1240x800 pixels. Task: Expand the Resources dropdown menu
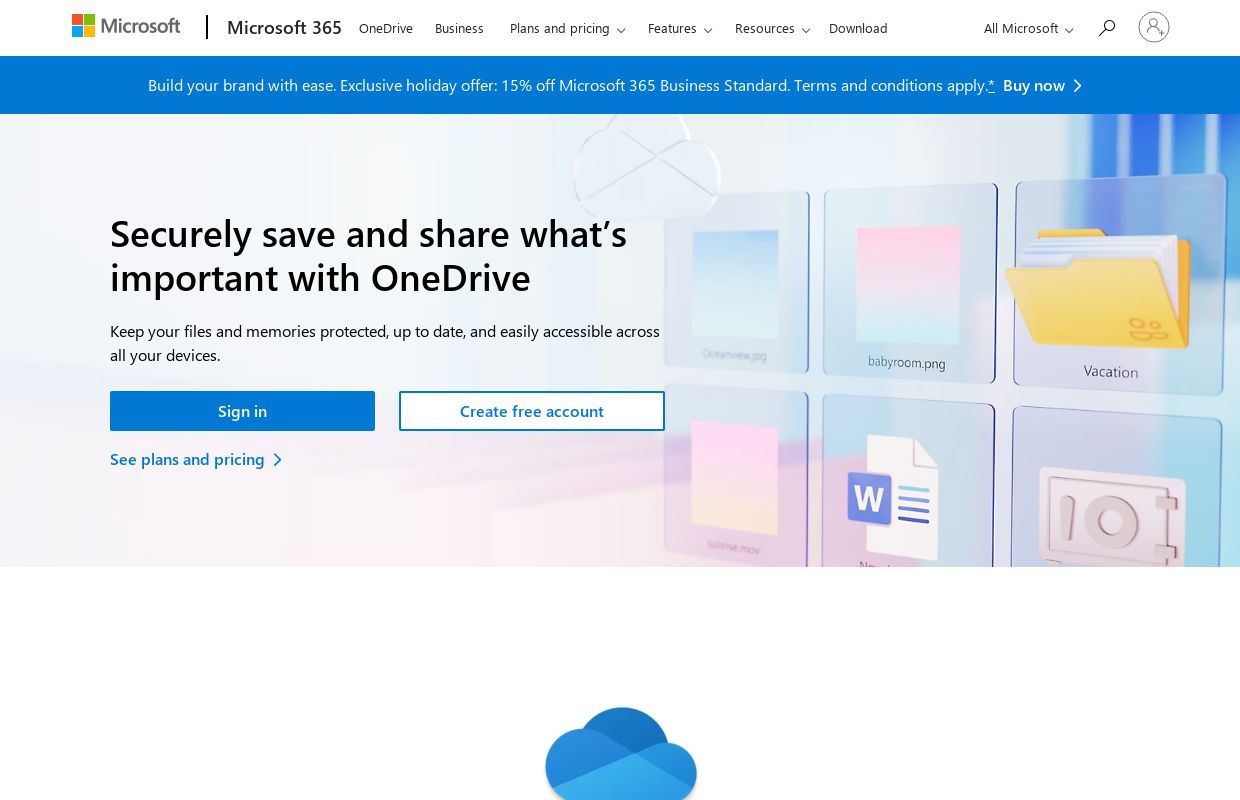click(x=772, y=28)
